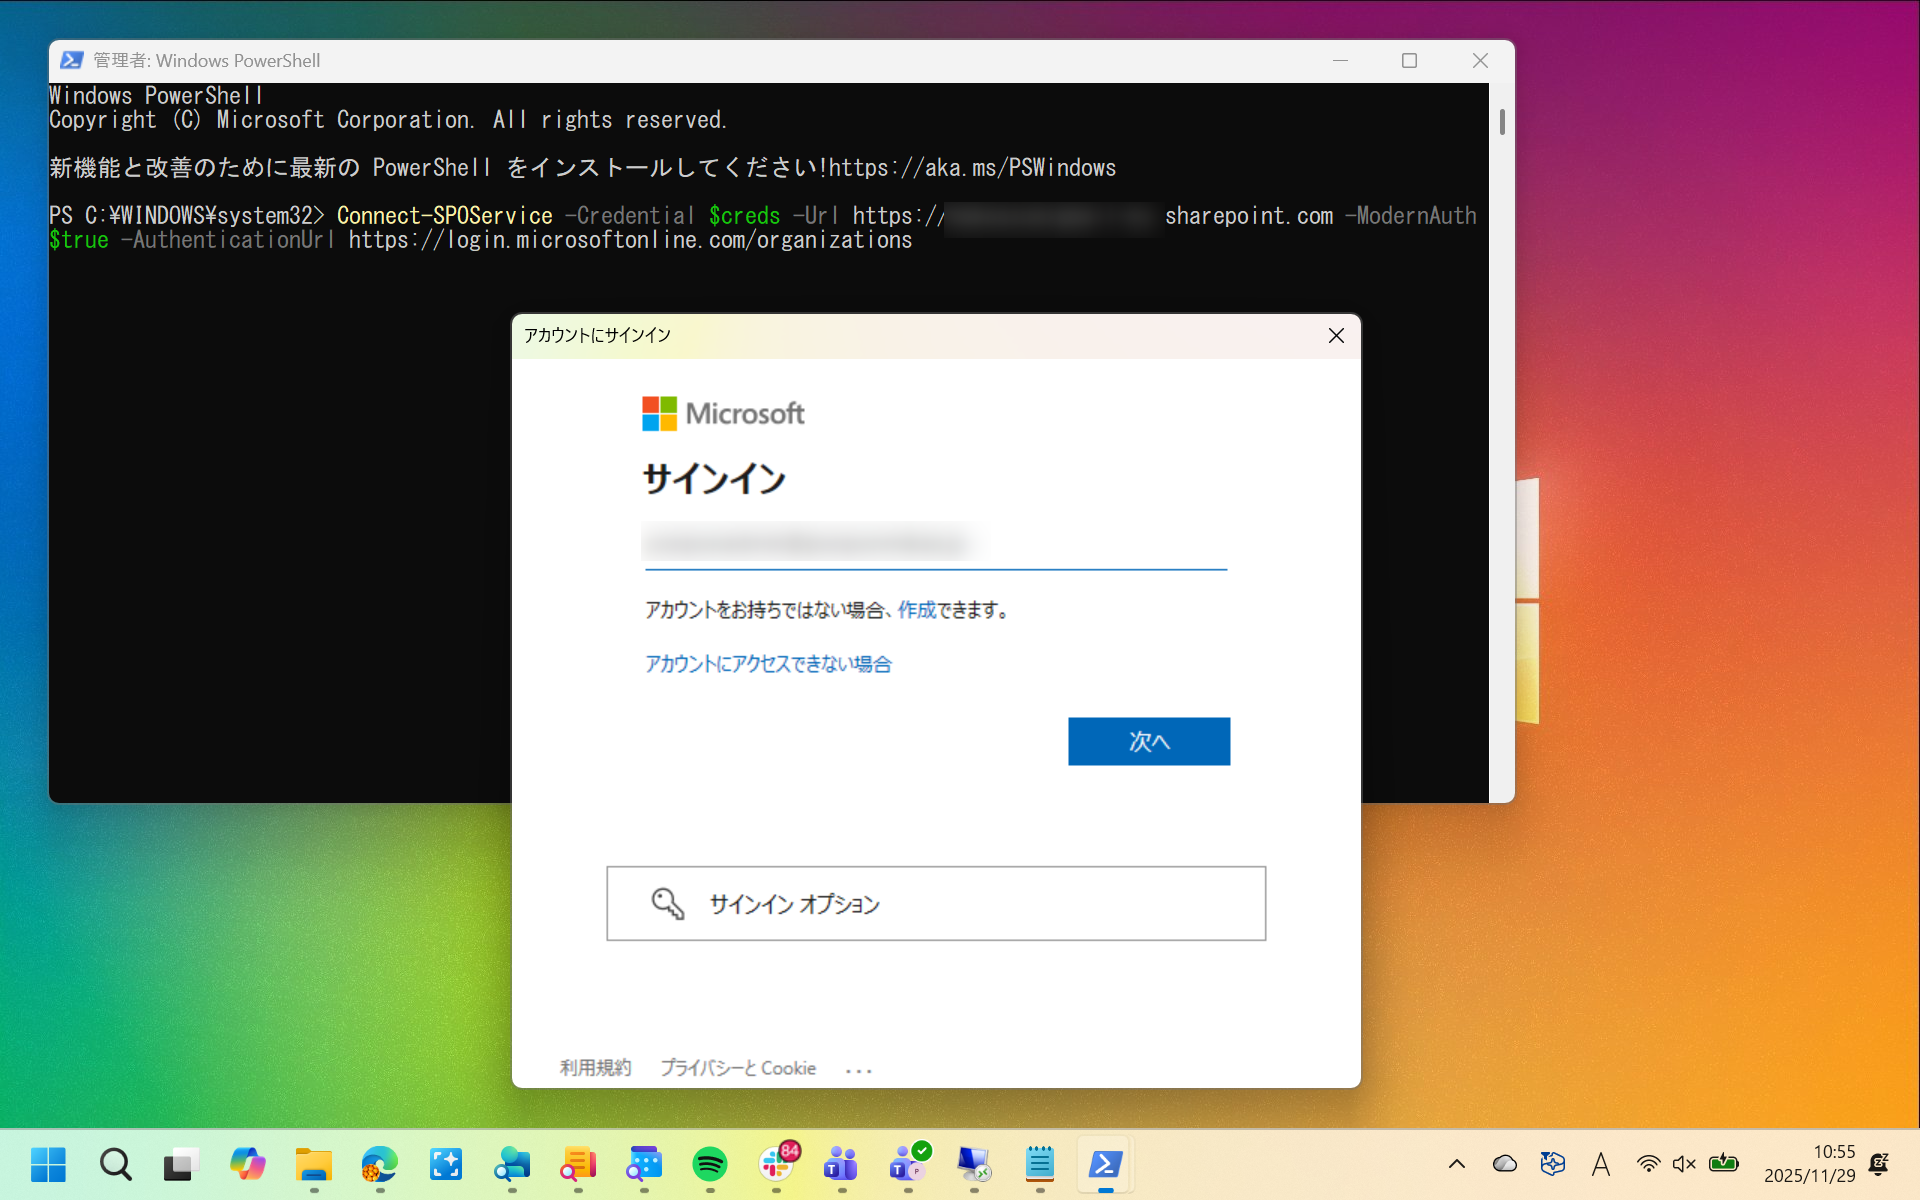Toggle the muted volume icon in tray
1920x1200 pixels.
click(x=1684, y=1164)
